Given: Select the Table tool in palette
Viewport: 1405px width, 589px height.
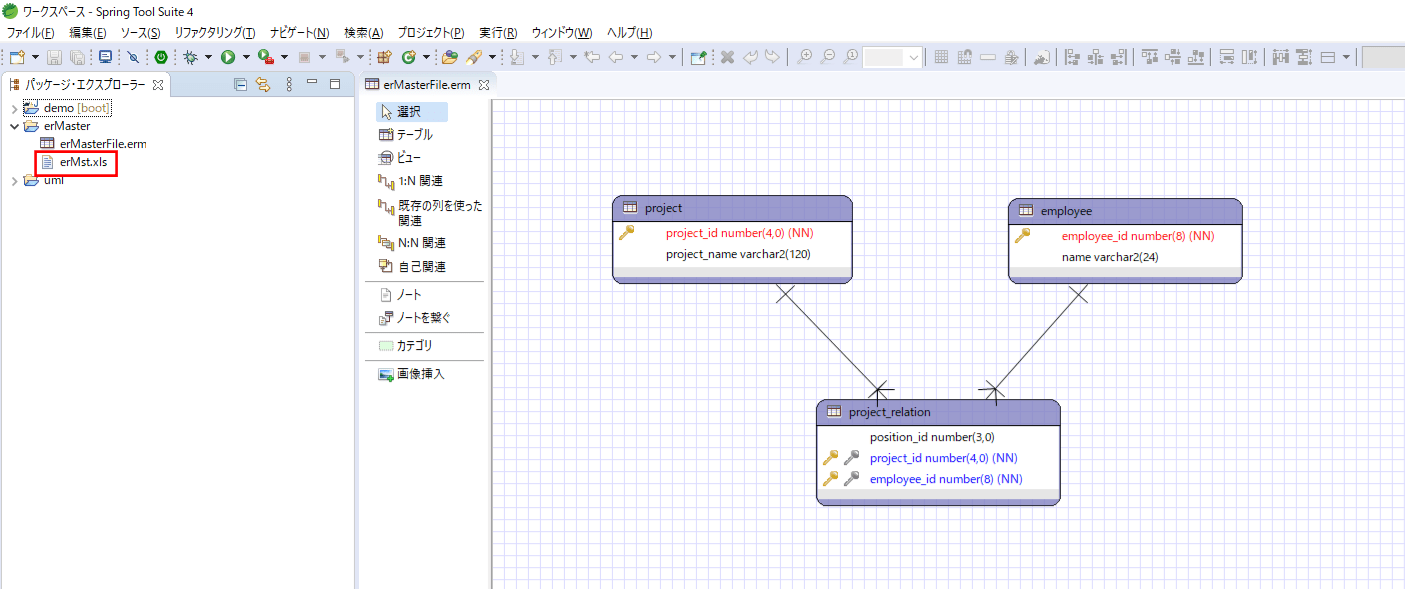Looking at the screenshot, I should click(406, 135).
